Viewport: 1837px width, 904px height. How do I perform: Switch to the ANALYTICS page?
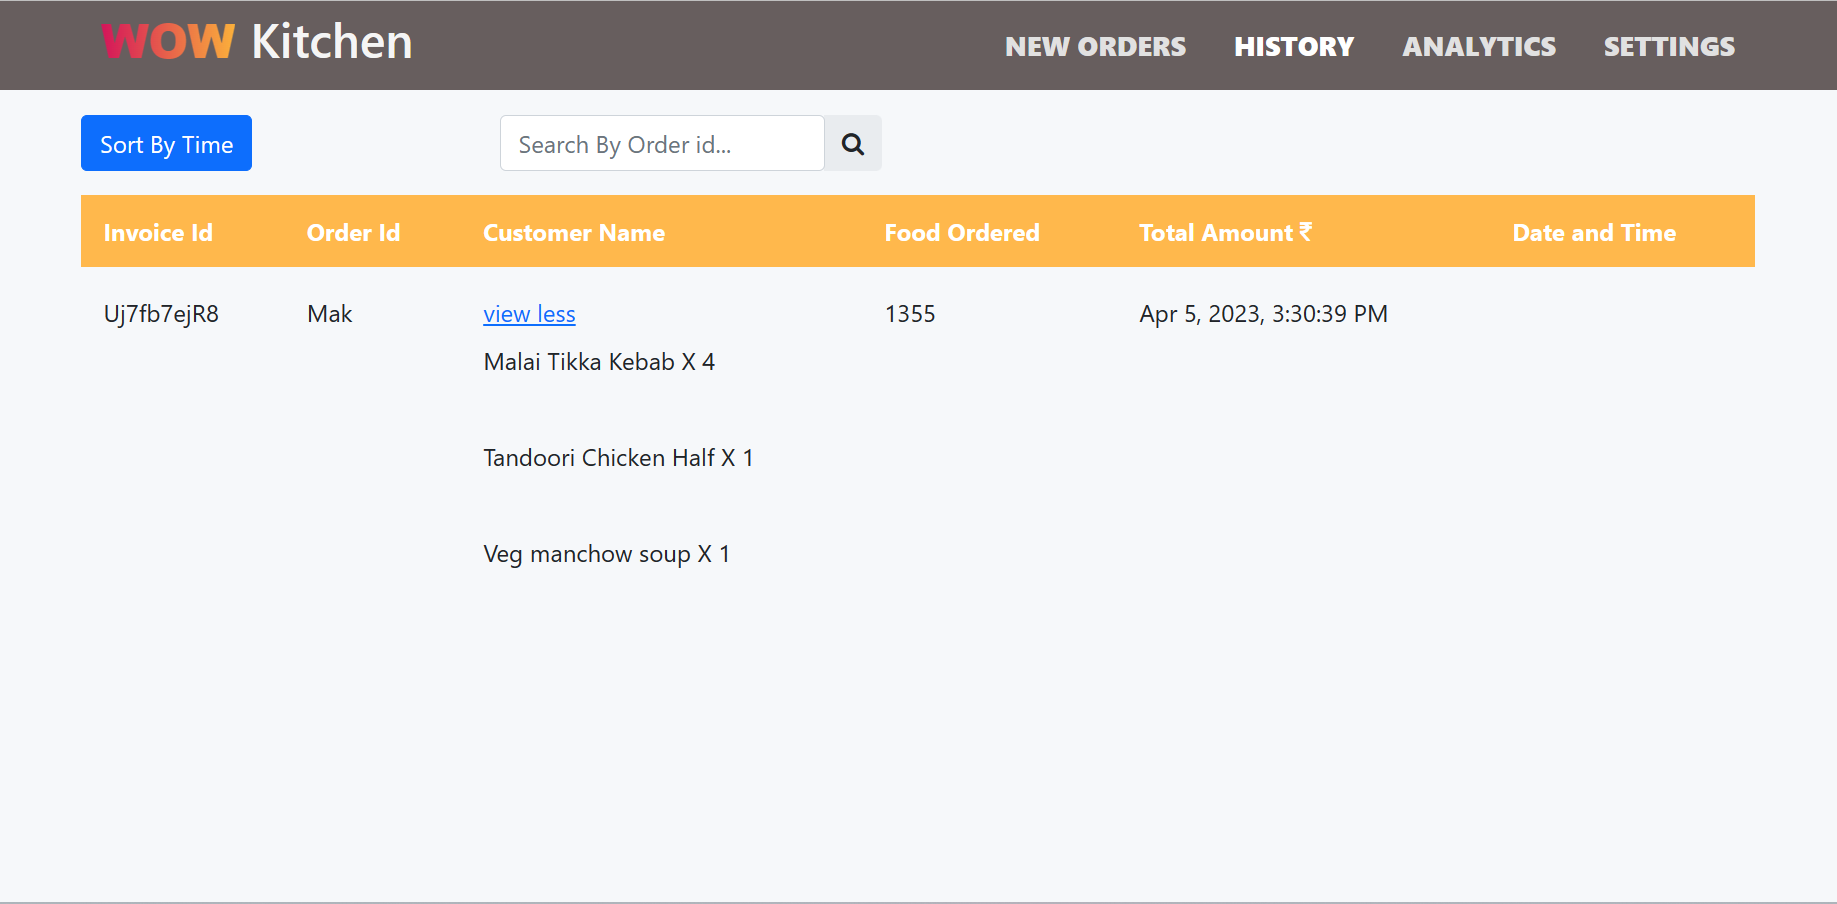coord(1478,46)
